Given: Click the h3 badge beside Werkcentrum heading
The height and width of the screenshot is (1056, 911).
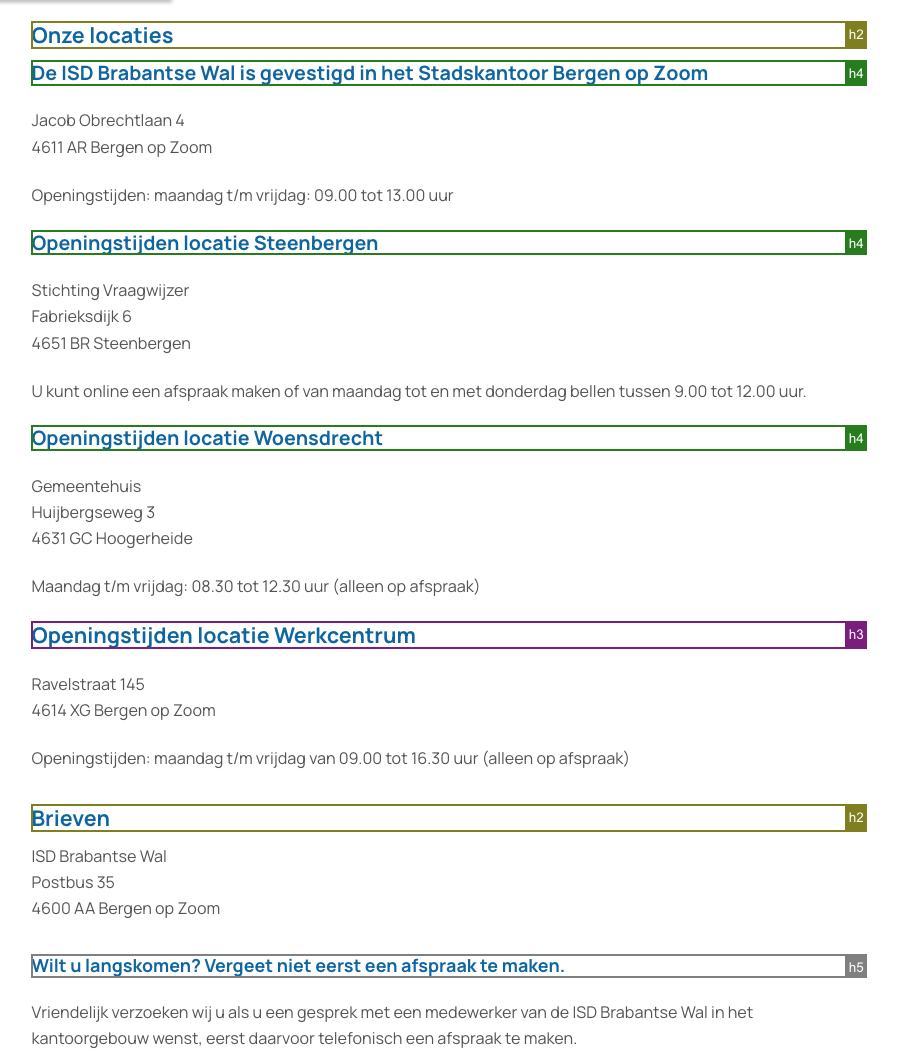Looking at the screenshot, I should click(x=855, y=635).
